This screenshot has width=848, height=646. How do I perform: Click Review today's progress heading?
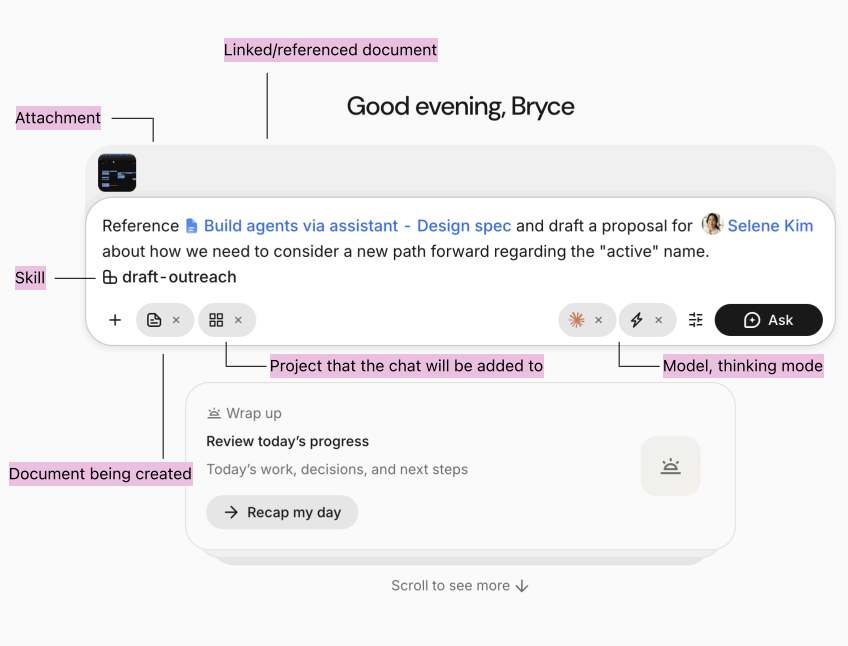click(x=288, y=441)
